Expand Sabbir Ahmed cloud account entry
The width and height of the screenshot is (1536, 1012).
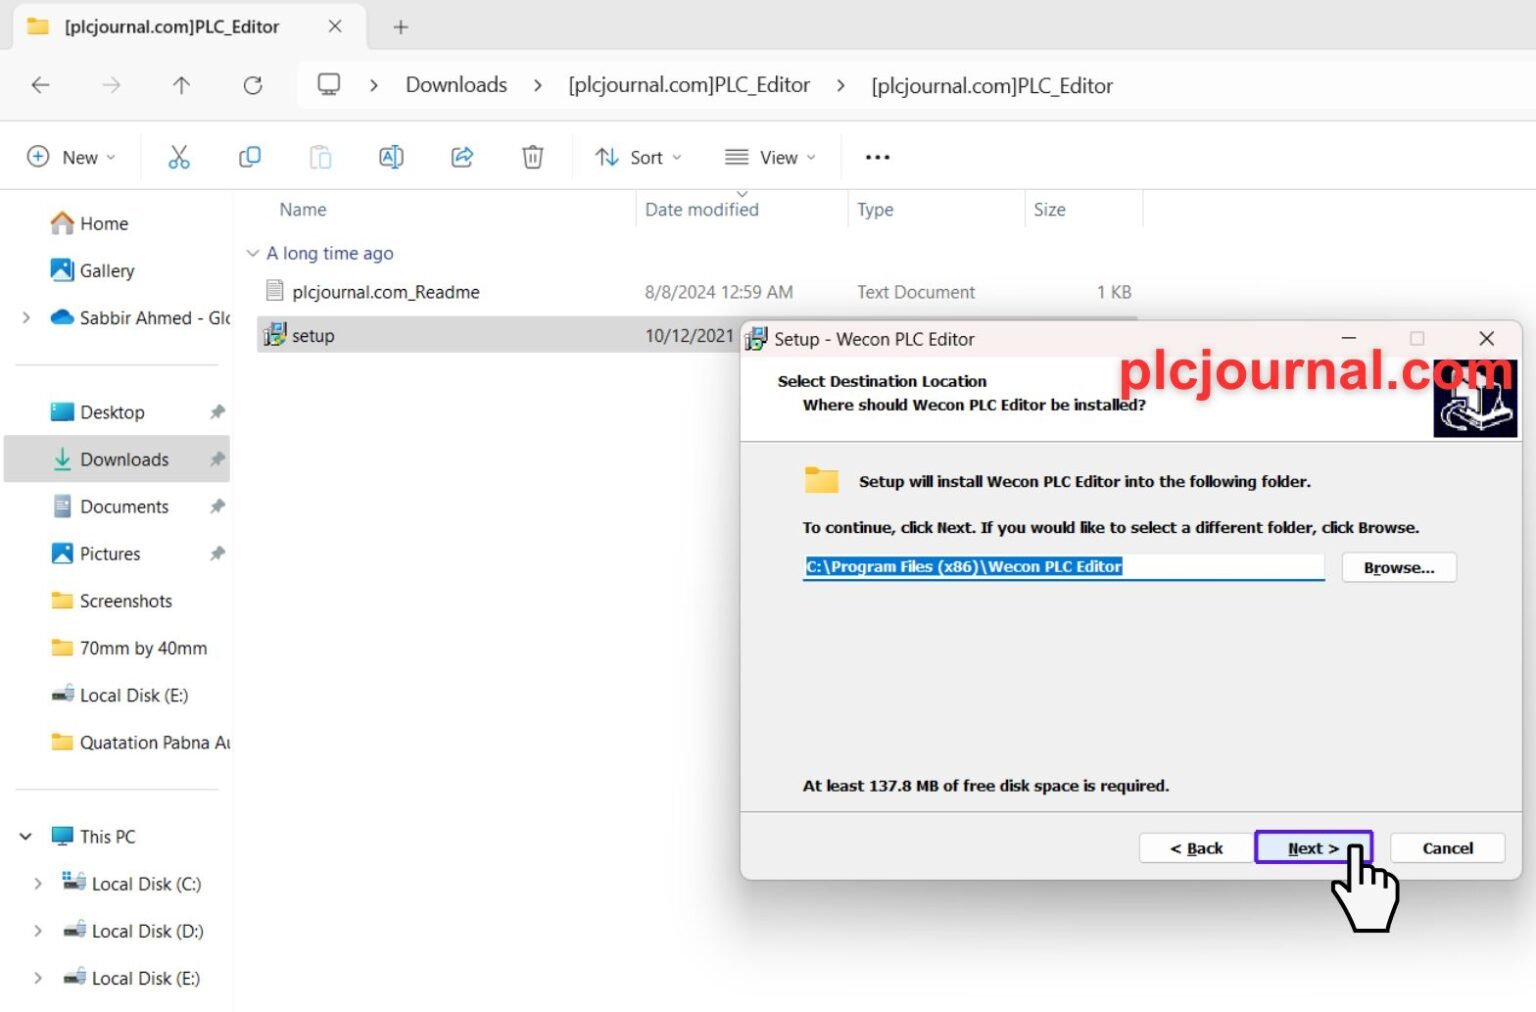point(25,317)
